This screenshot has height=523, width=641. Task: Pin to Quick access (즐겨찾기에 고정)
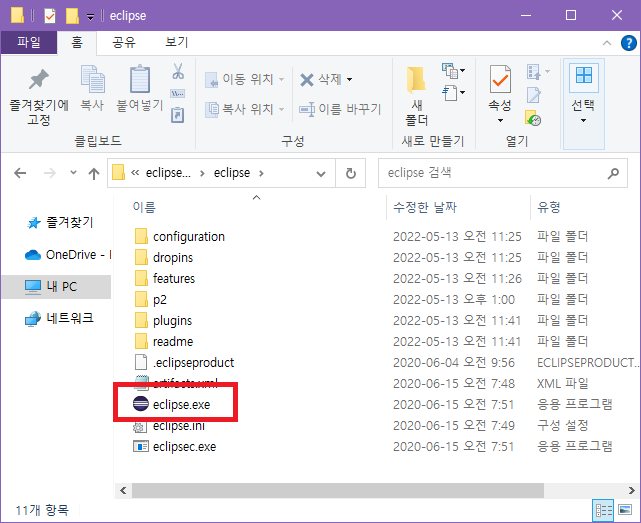39,97
